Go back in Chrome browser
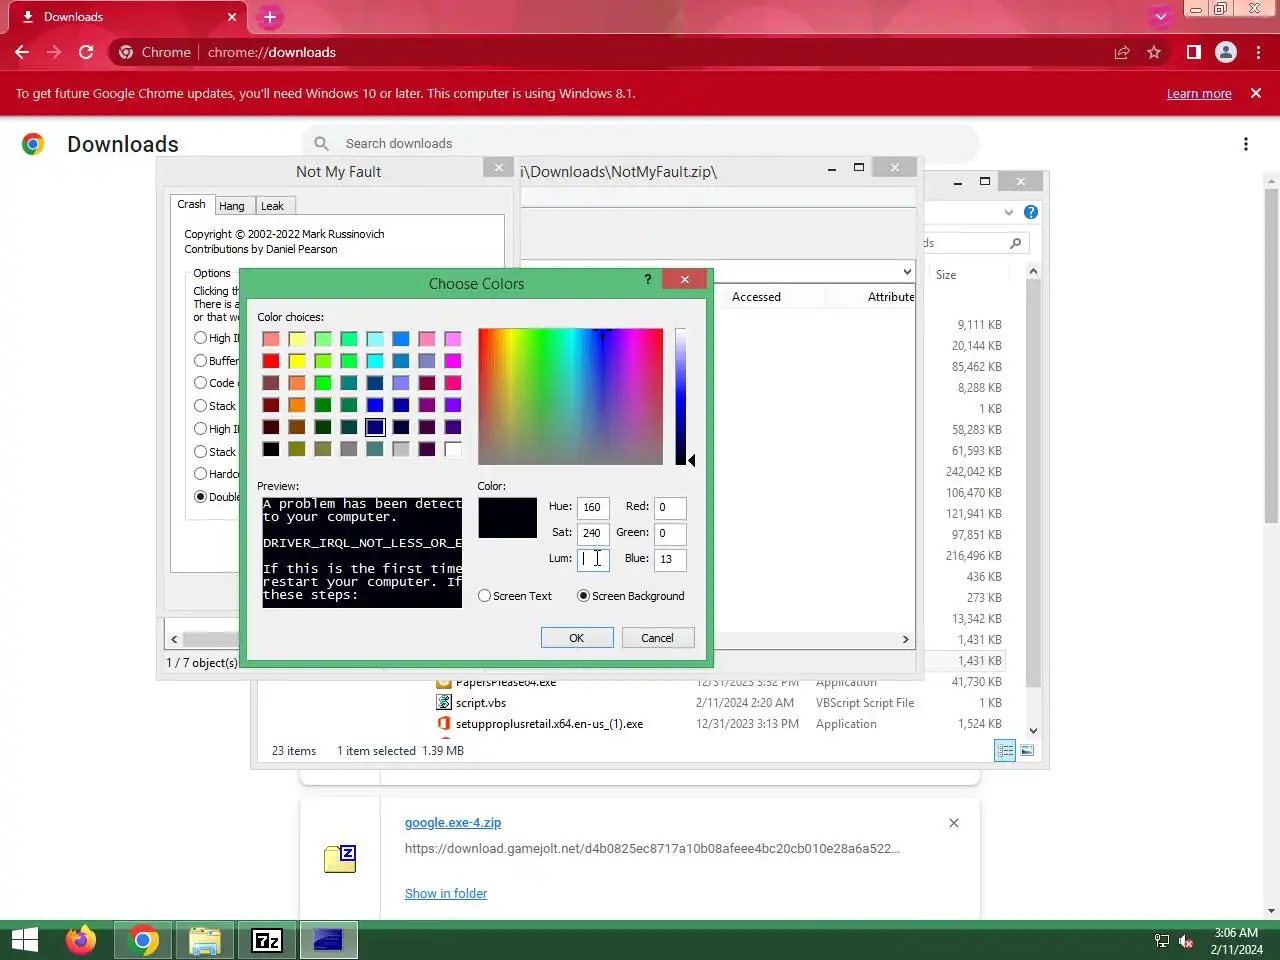The image size is (1280, 960). [x=22, y=52]
